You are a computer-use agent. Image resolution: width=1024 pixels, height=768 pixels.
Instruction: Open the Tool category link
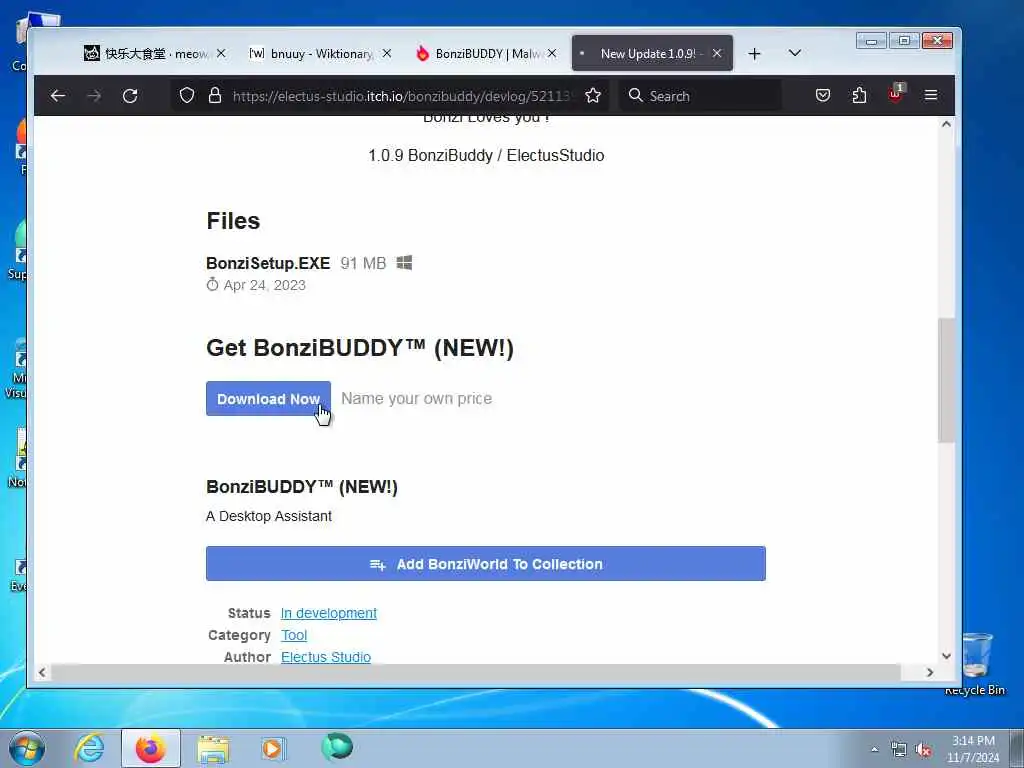click(x=294, y=635)
